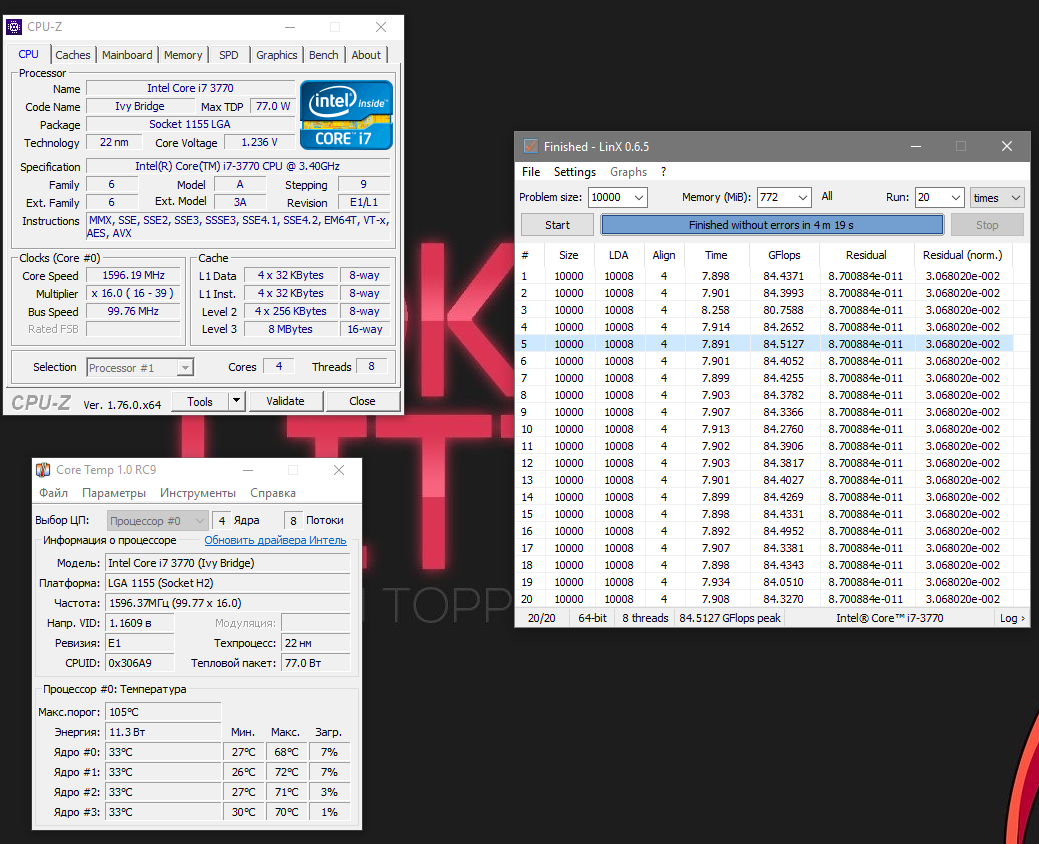The image size is (1039, 844).
Task: Click the Log button in LinX status bar
Action: [x=1012, y=618]
